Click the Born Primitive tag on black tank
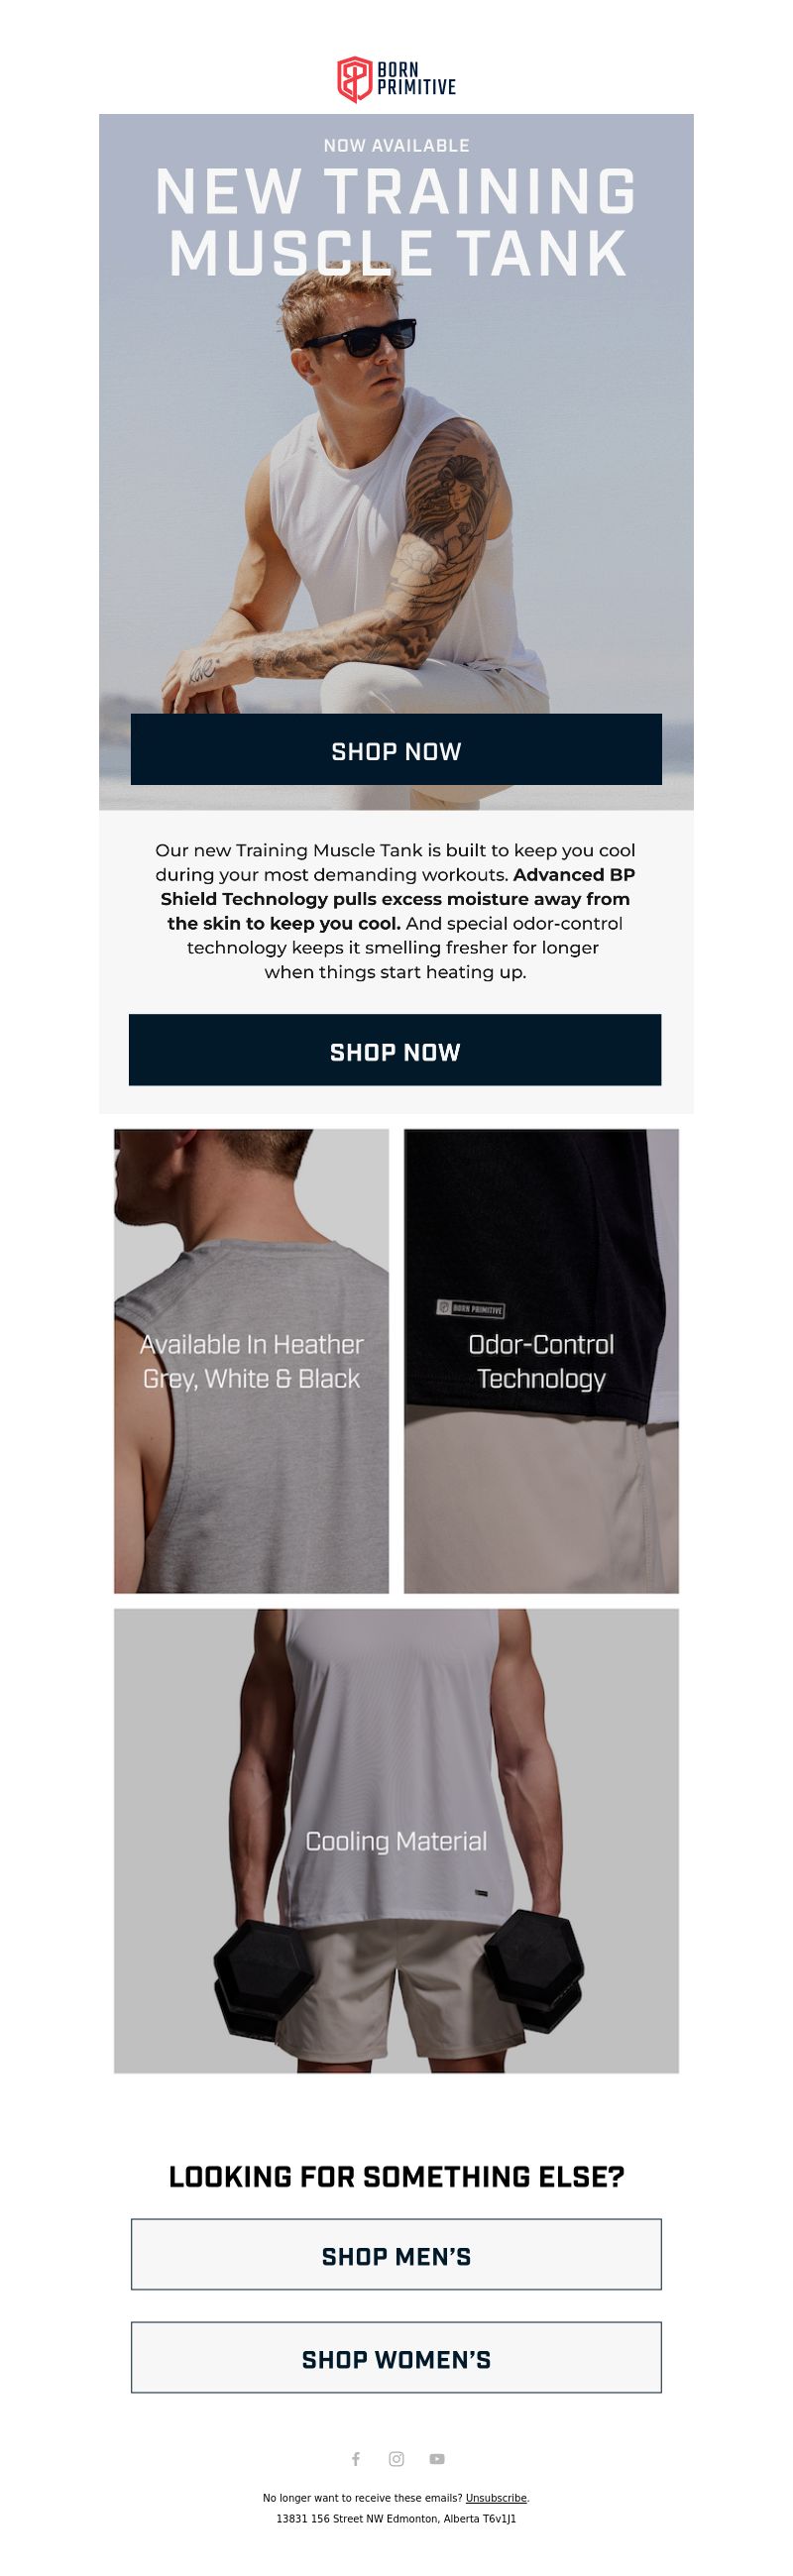 click(x=471, y=1308)
